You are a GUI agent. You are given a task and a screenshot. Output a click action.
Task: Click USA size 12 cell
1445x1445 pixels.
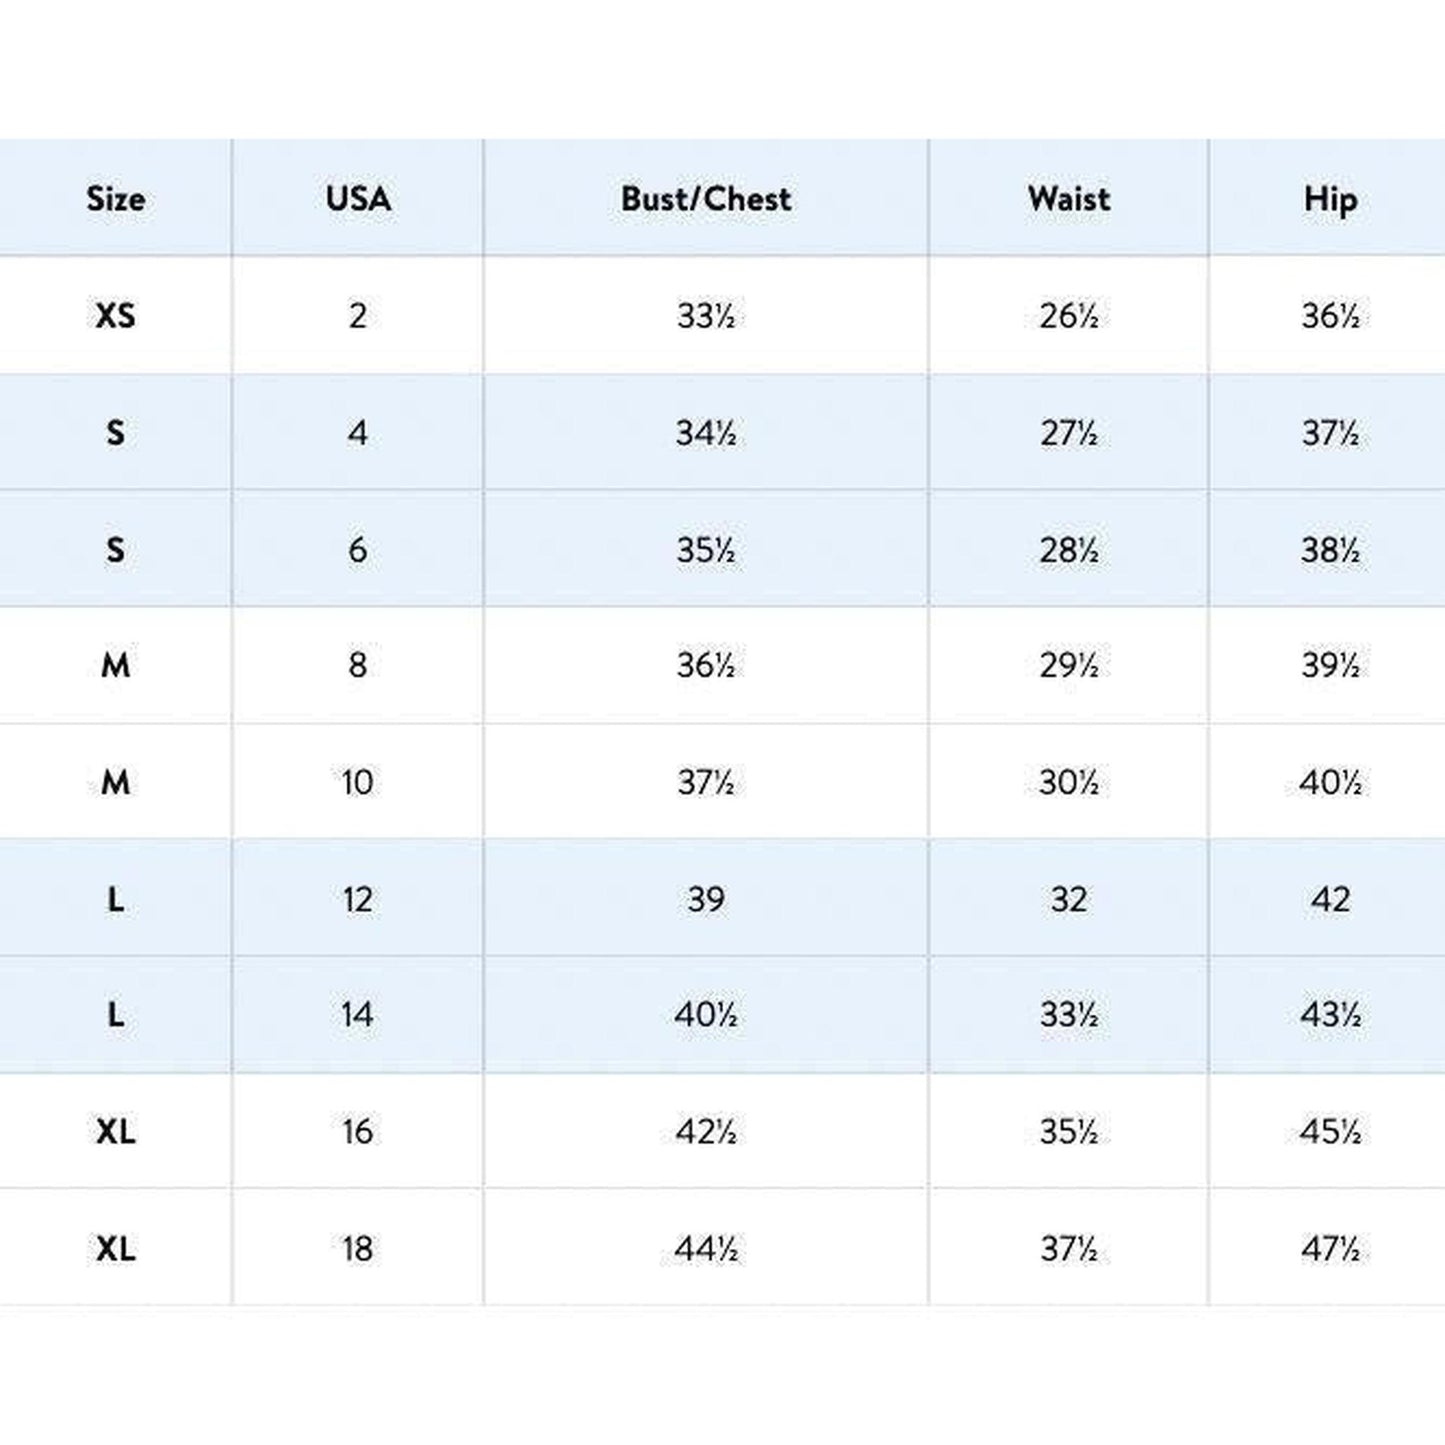tap(358, 899)
